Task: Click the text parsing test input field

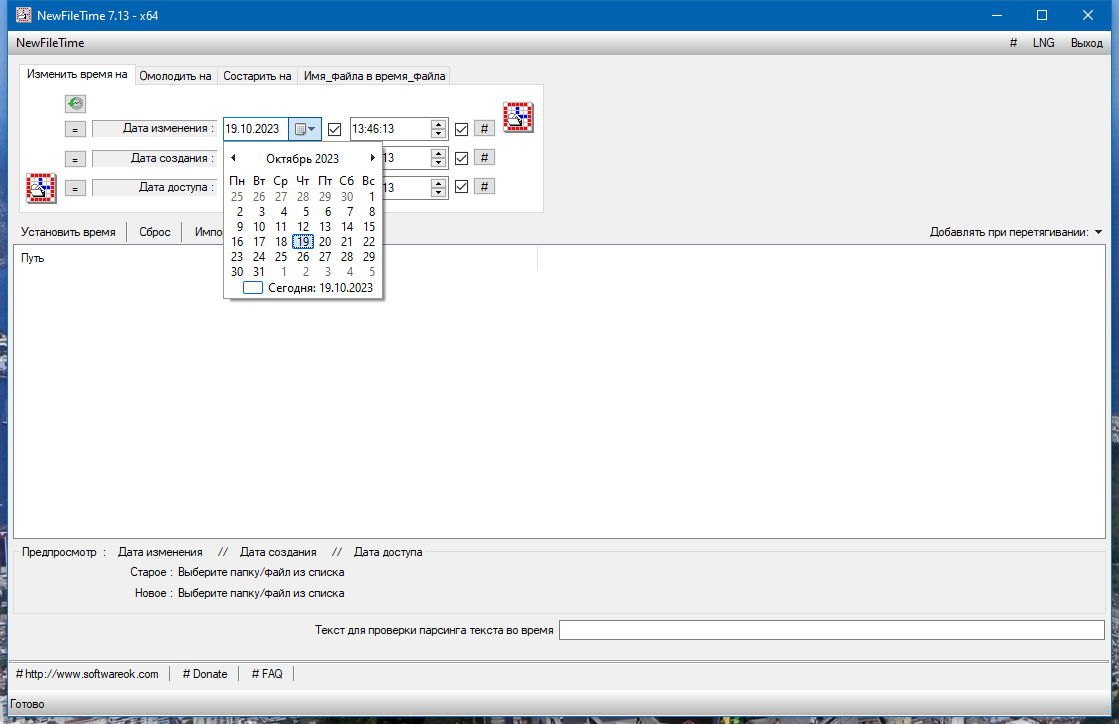Action: coord(831,630)
